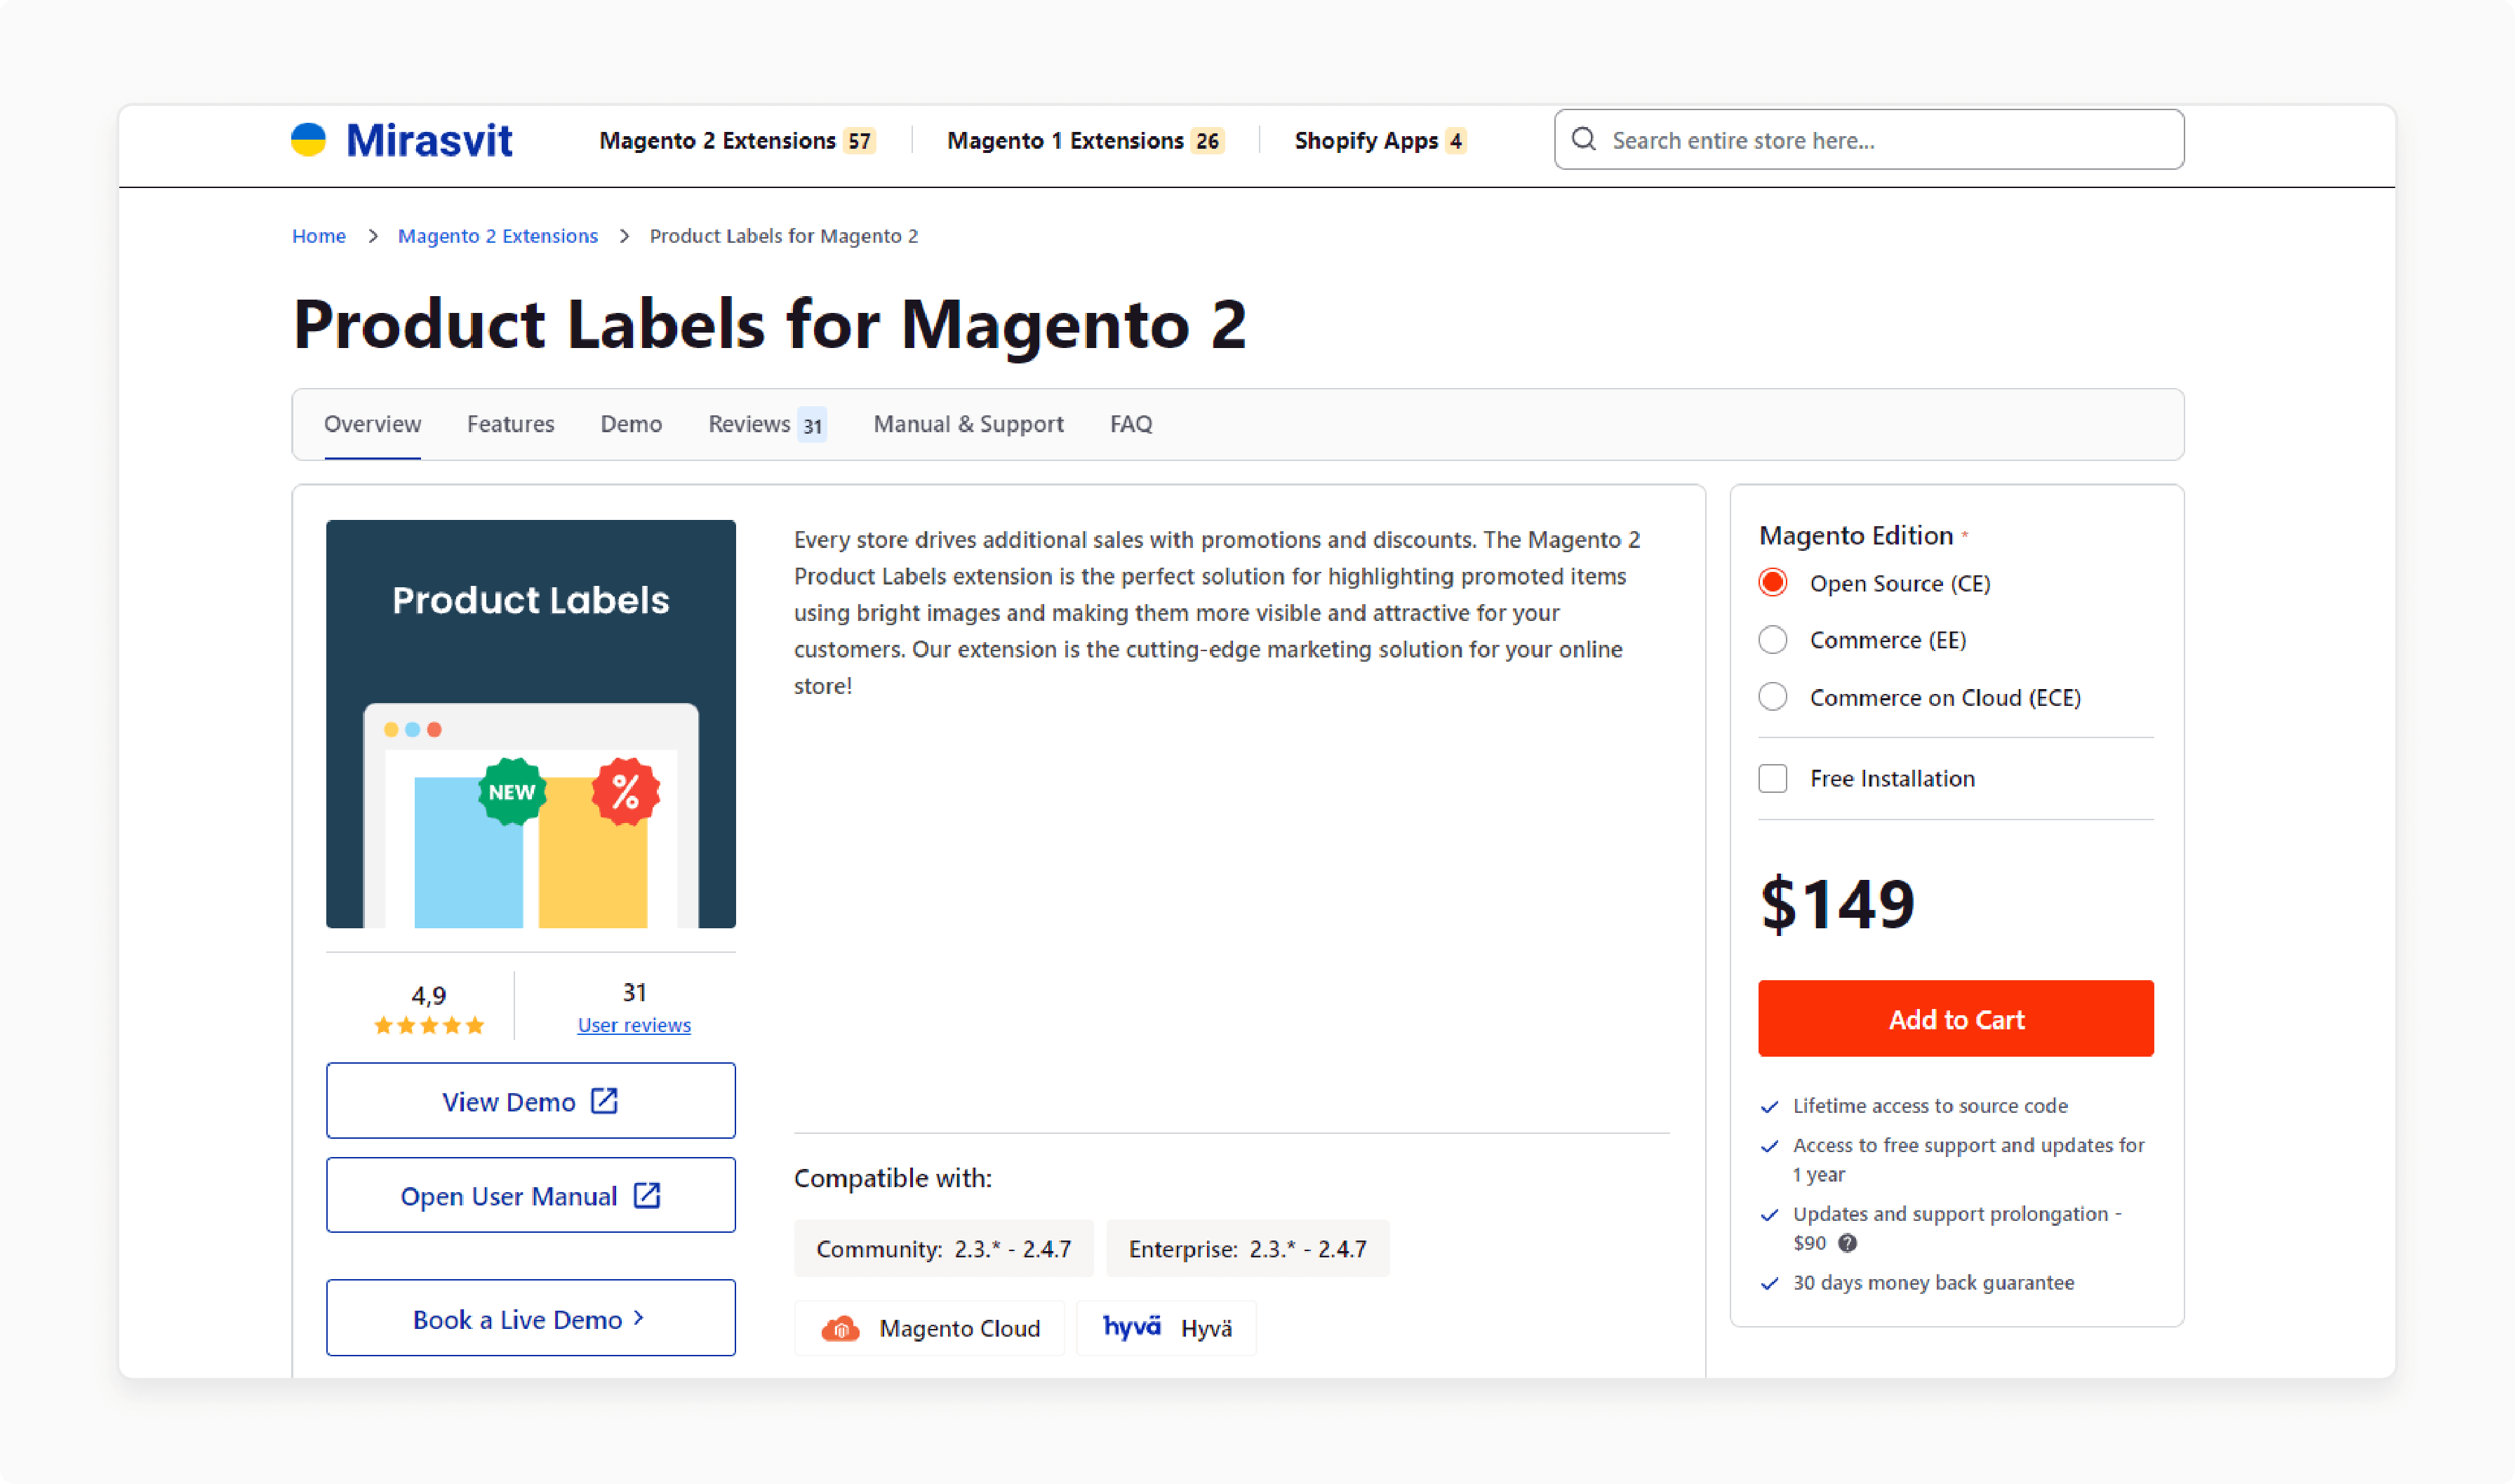This screenshot has height=1484, width=2515.
Task: Click the View Demo button
Action: [x=531, y=1100]
